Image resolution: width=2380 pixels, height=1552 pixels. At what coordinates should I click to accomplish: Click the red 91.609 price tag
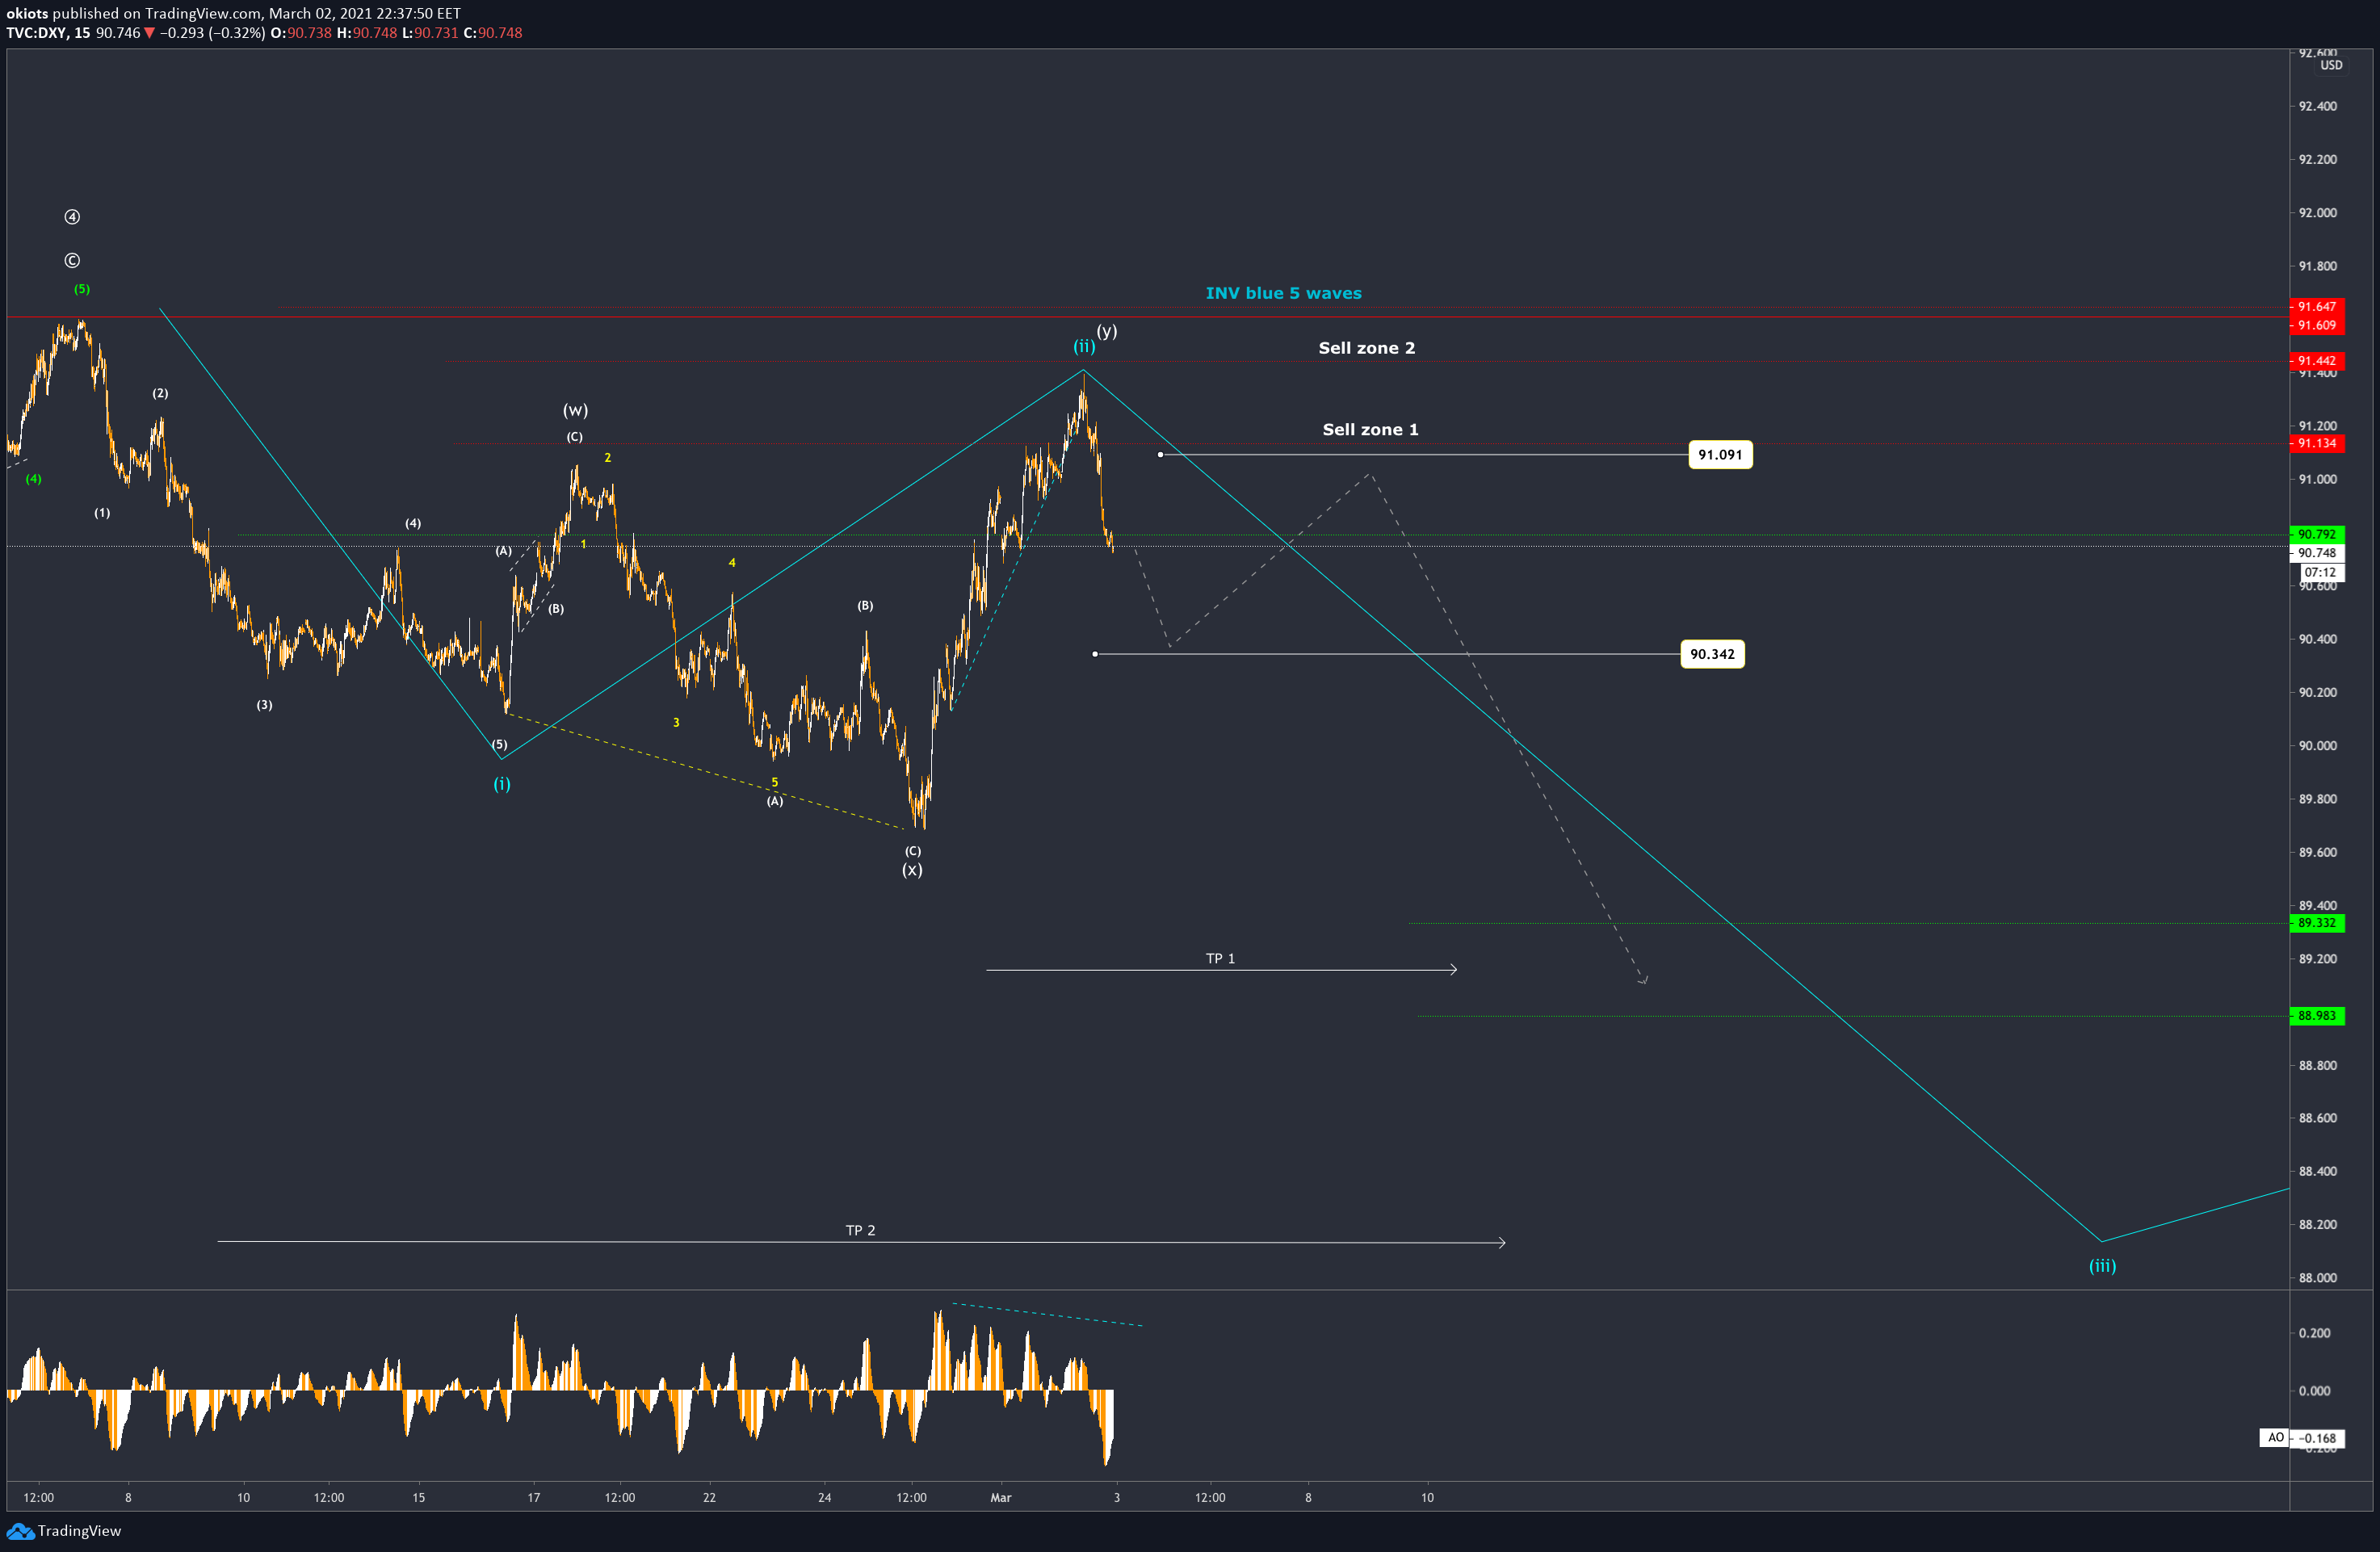tap(2316, 325)
